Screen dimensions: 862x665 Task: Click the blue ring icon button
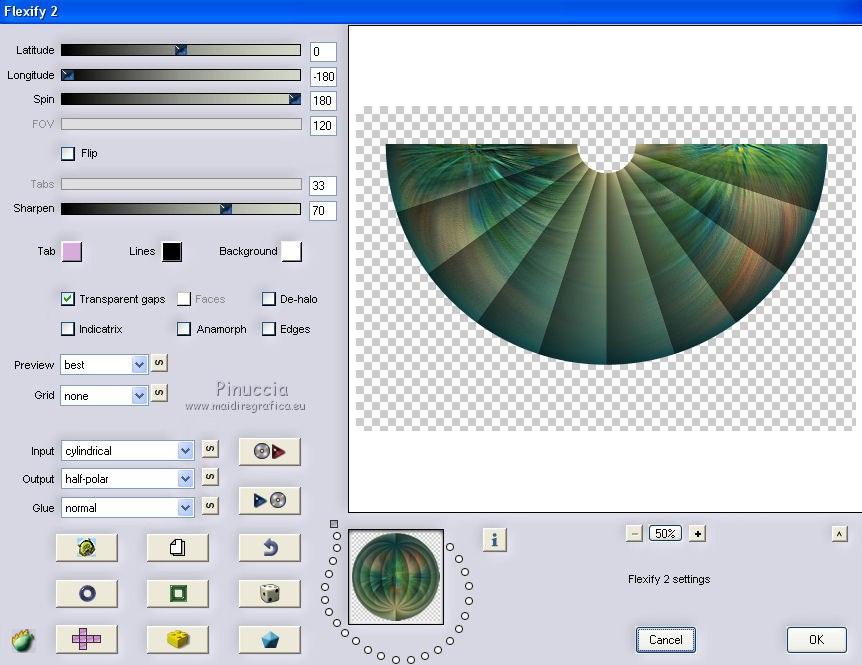pyautogui.click(x=86, y=594)
